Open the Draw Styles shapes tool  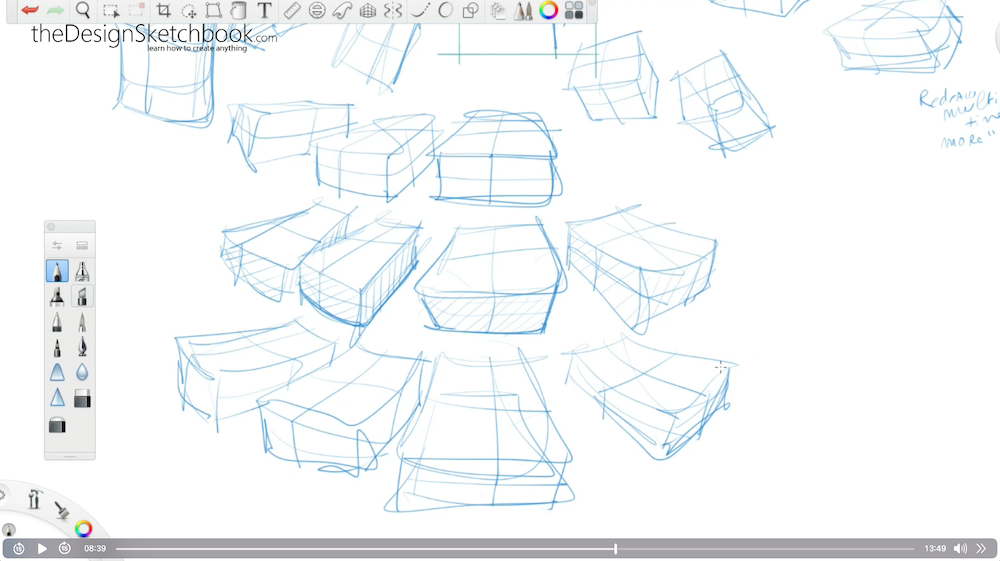point(471,10)
